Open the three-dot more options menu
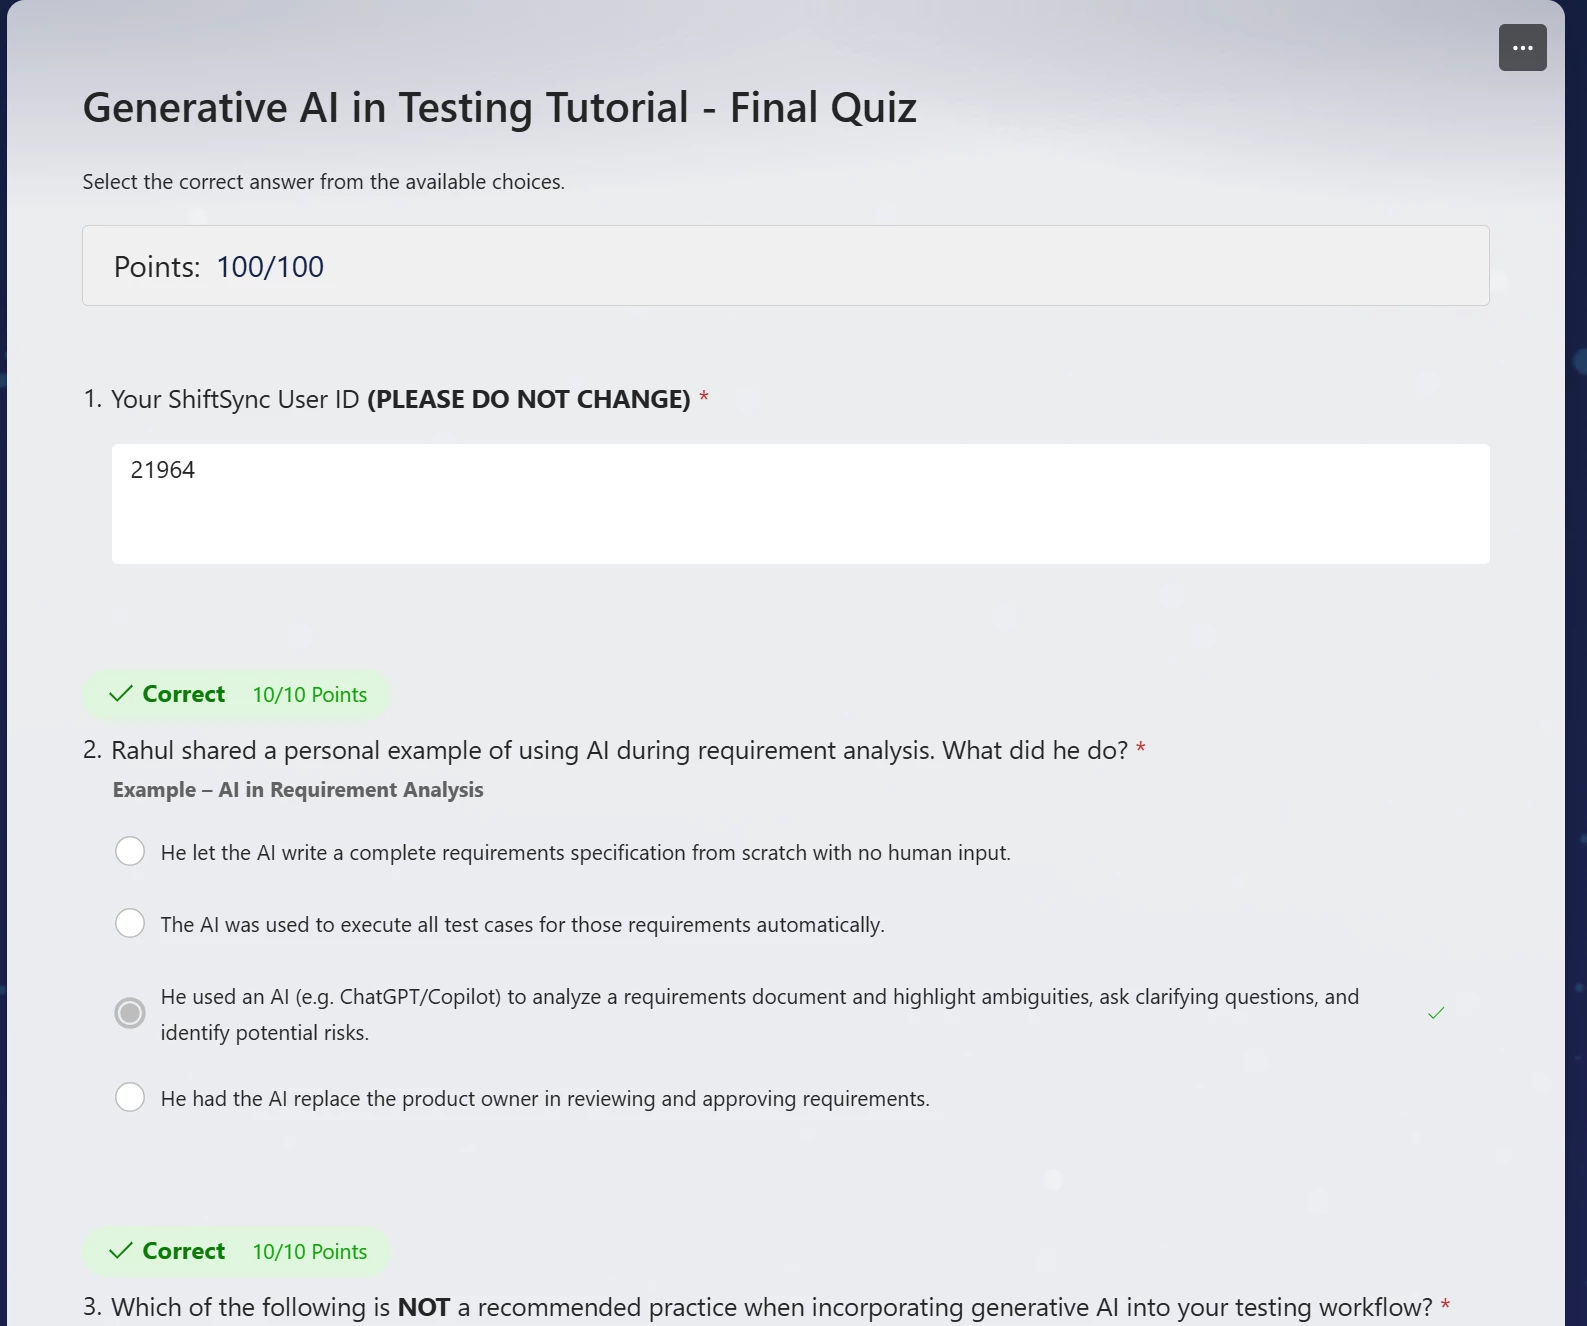Viewport: 1587px width, 1326px height. 1522,48
